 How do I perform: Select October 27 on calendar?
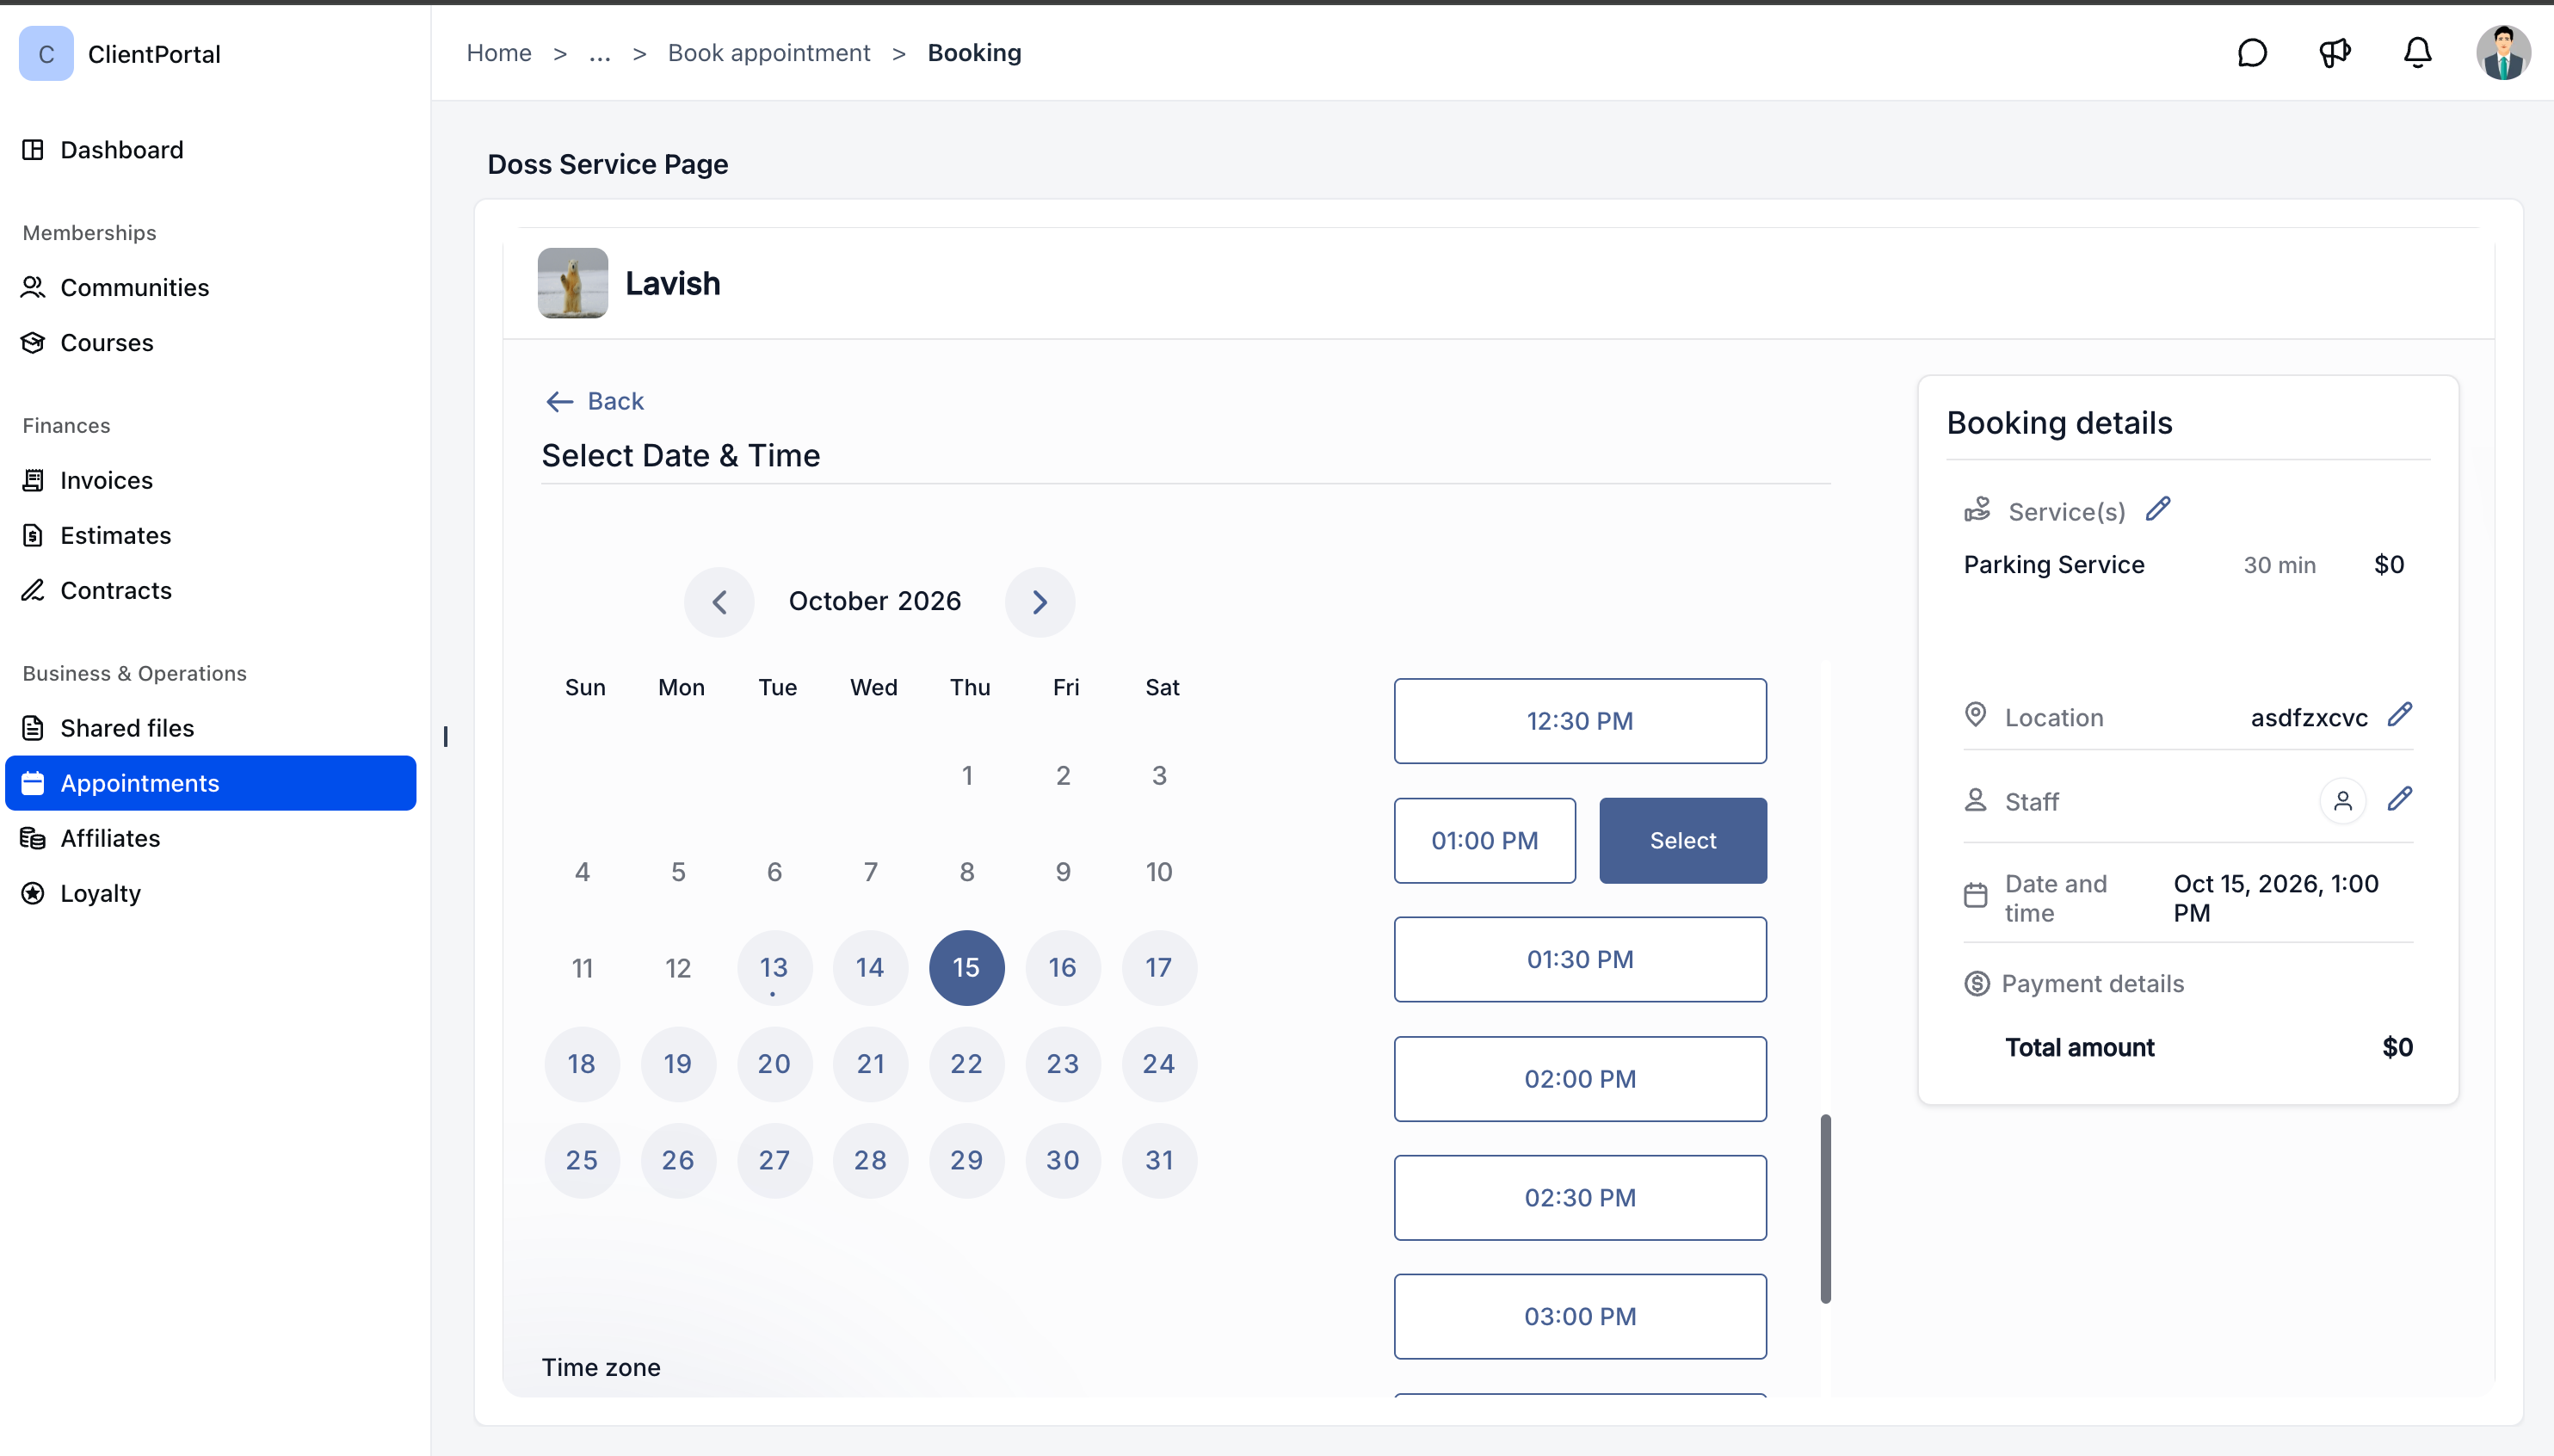774,1161
